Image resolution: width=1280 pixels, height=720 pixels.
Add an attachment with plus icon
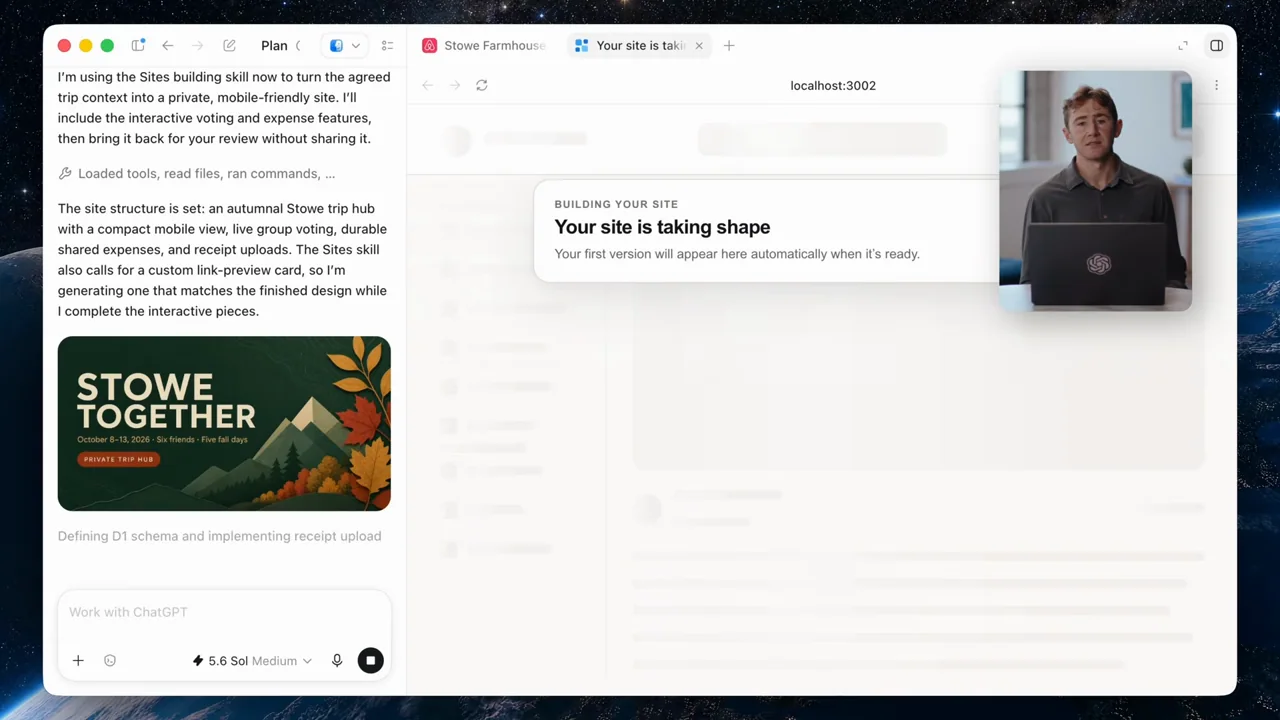pos(78,660)
